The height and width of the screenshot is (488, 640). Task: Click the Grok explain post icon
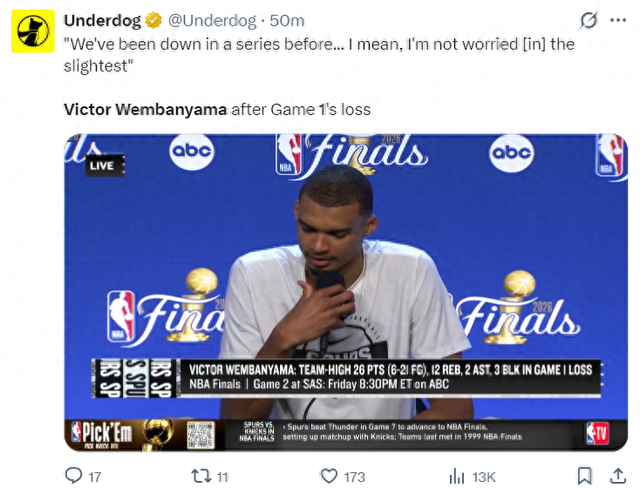click(589, 20)
